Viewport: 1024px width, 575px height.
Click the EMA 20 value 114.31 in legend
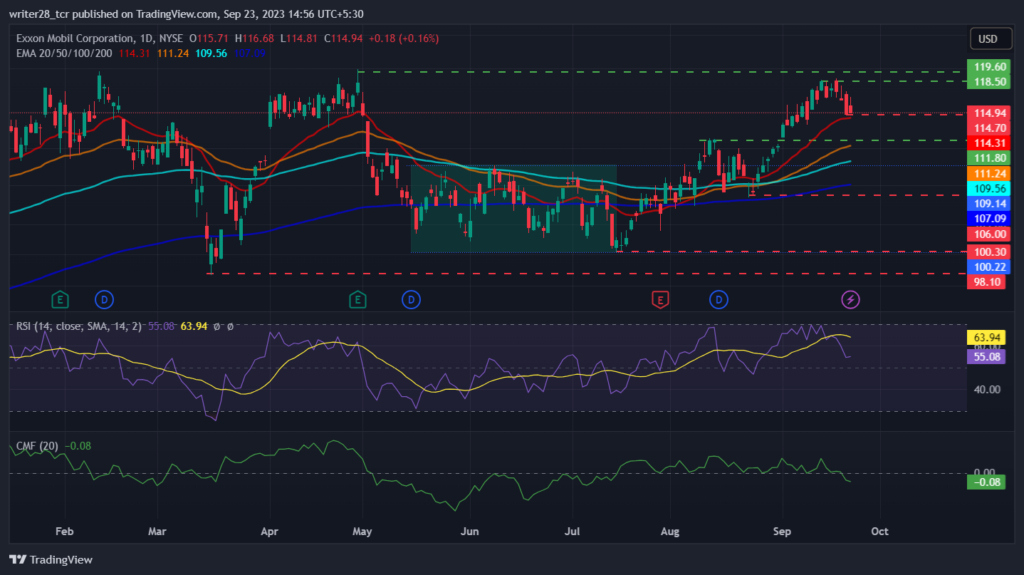135,54
